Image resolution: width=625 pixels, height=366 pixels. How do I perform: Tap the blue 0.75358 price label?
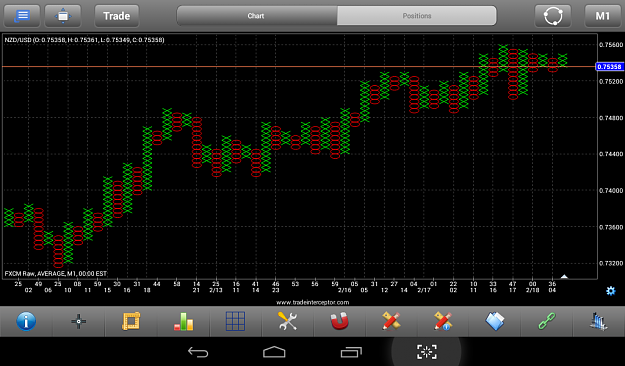[609, 67]
